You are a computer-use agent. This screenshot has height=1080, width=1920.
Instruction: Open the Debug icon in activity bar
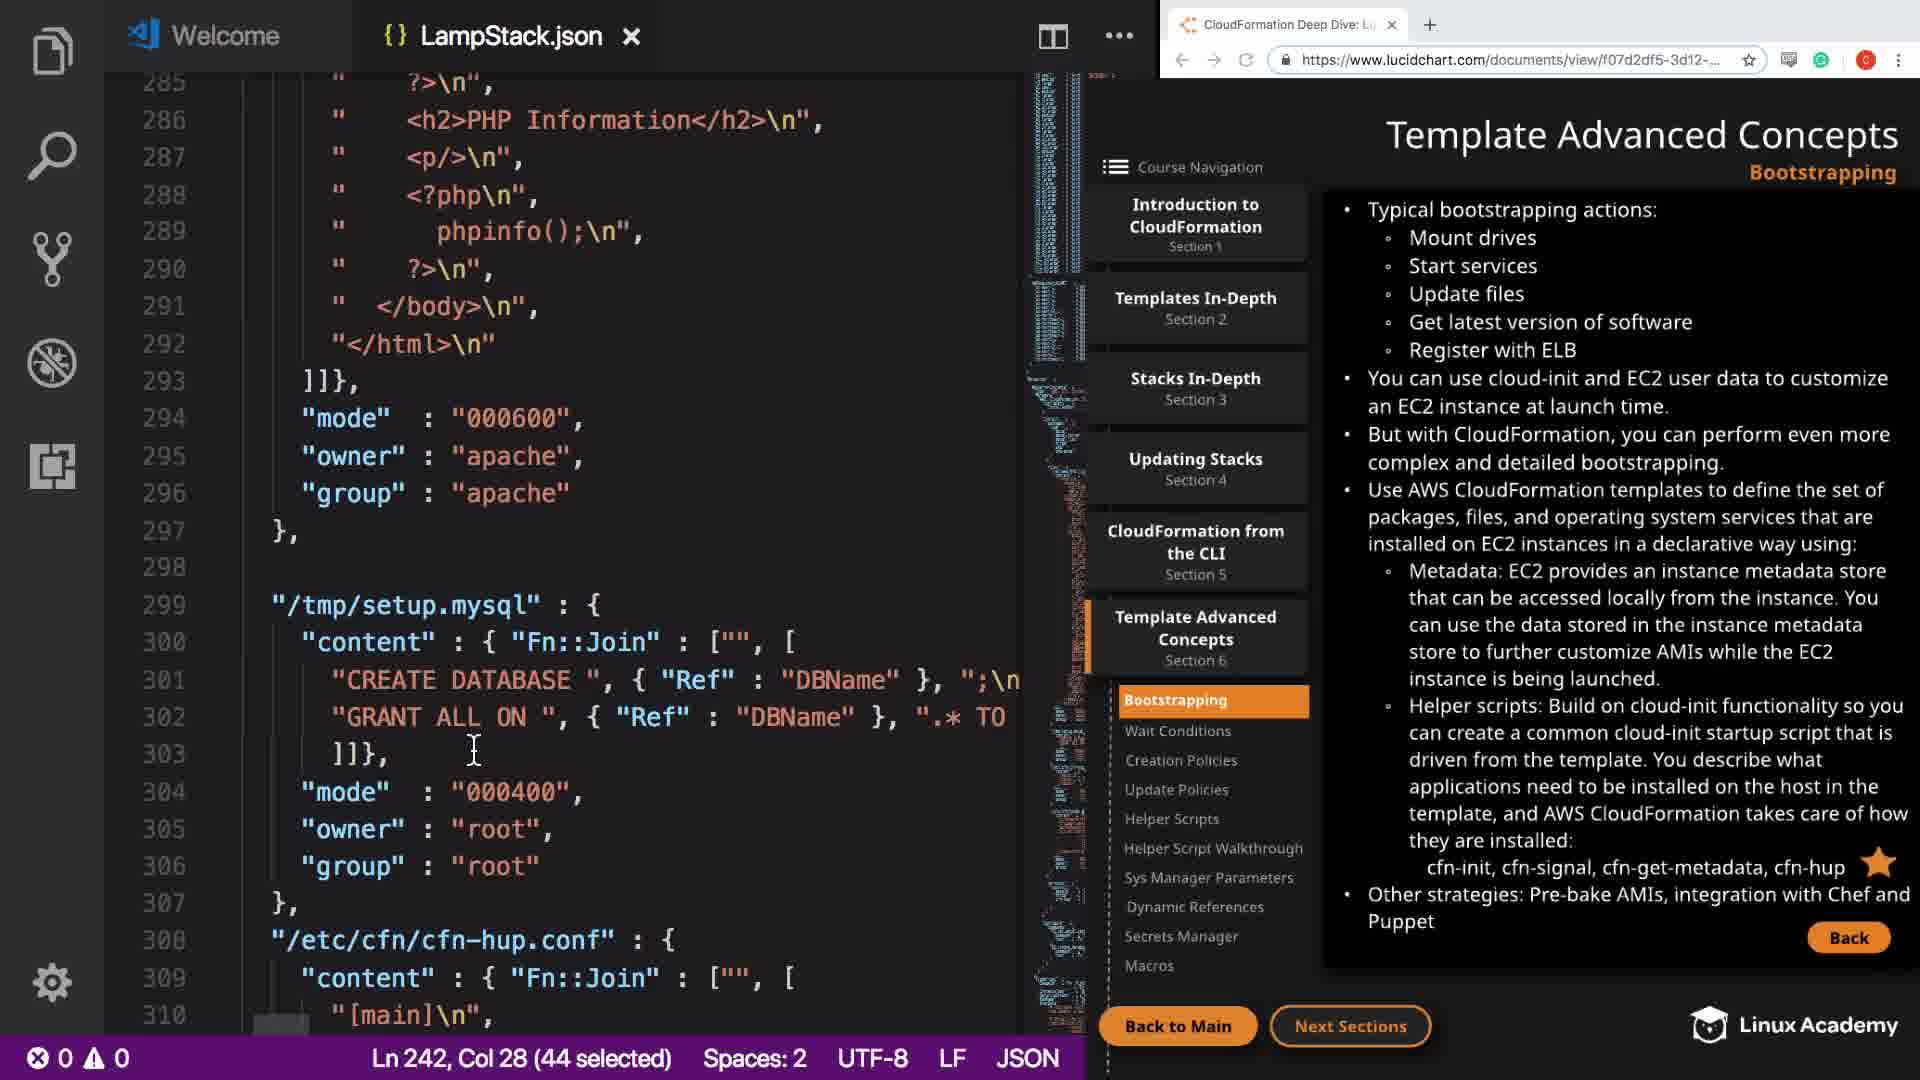coord(52,362)
